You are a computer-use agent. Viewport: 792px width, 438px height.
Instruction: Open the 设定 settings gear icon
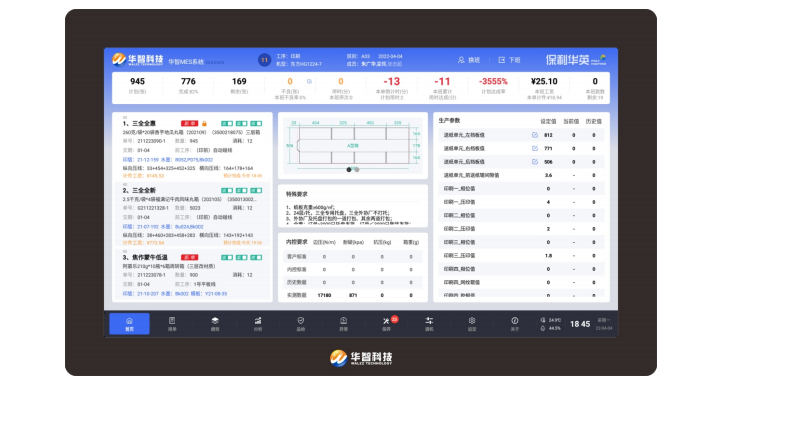tap(472, 323)
